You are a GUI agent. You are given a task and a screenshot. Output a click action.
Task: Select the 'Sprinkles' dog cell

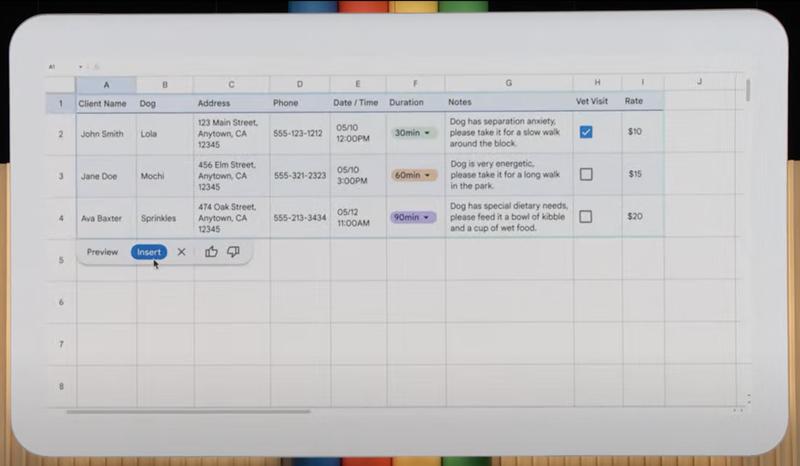165,218
